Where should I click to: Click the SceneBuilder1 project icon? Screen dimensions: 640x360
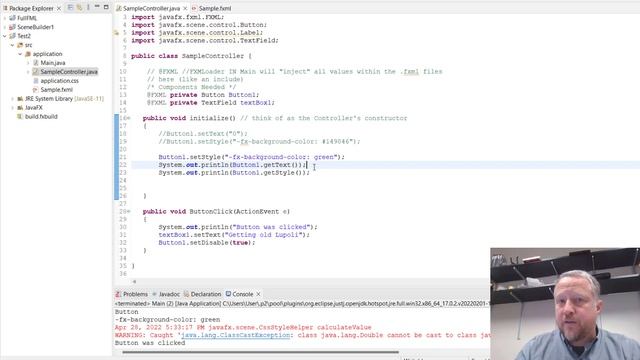click(x=13, y=27)
